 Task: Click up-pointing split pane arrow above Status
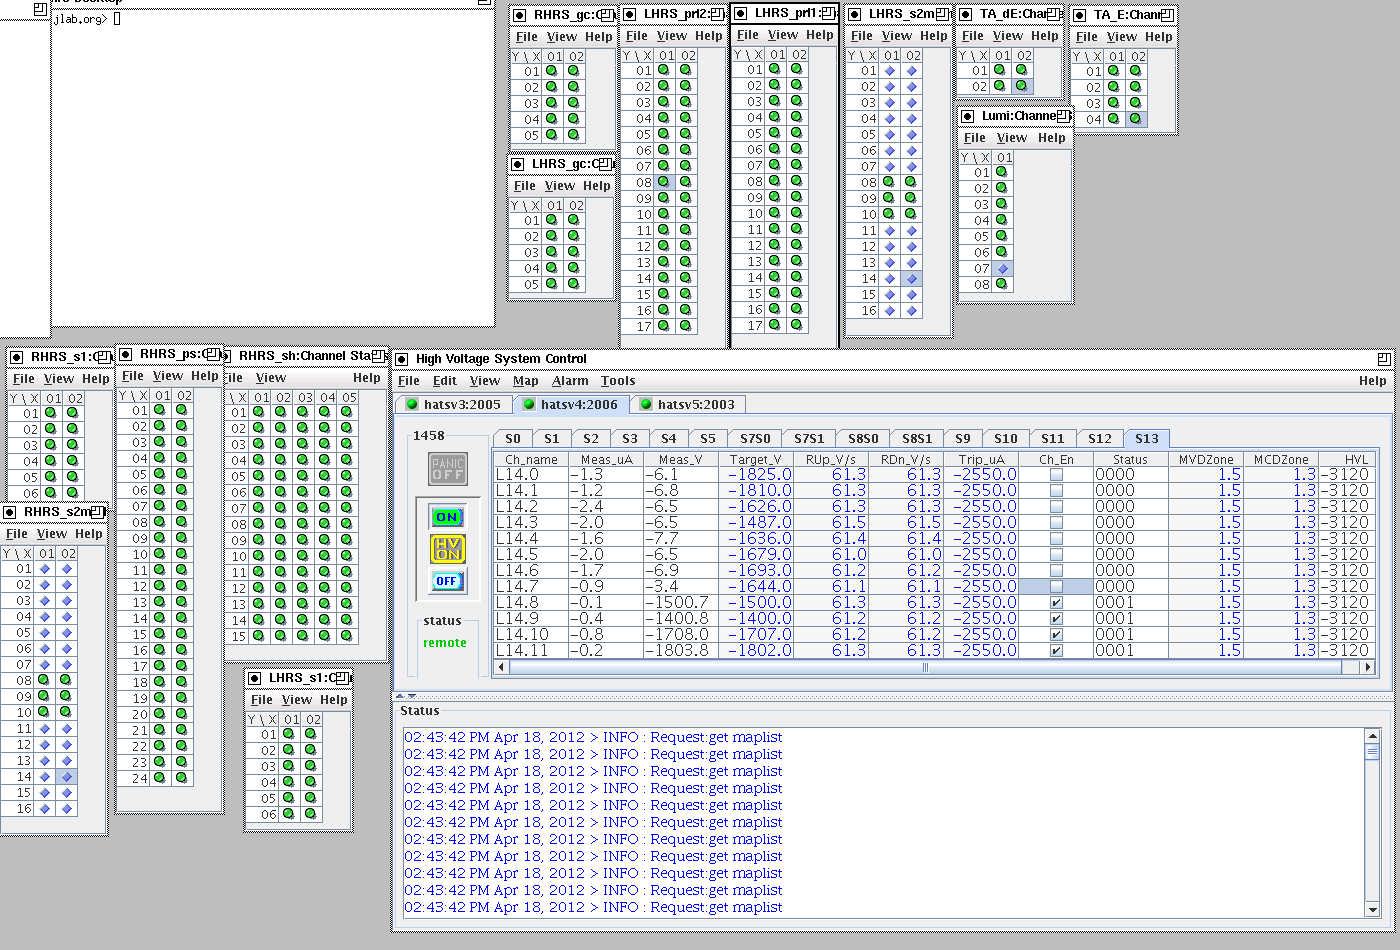pos(400,695)
